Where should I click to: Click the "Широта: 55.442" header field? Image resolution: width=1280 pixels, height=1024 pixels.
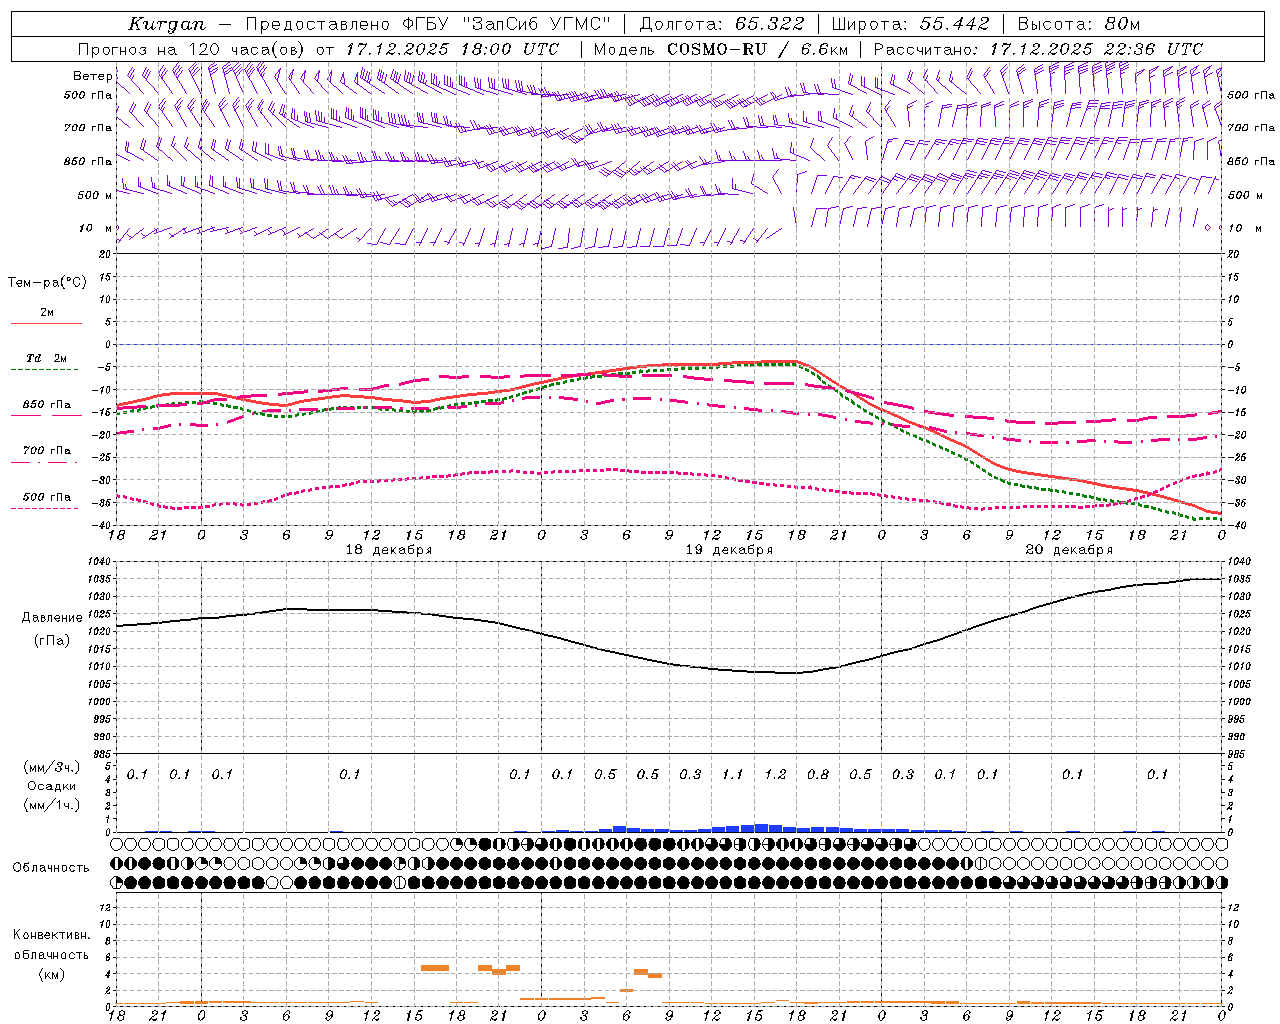(x=910, y=24)
